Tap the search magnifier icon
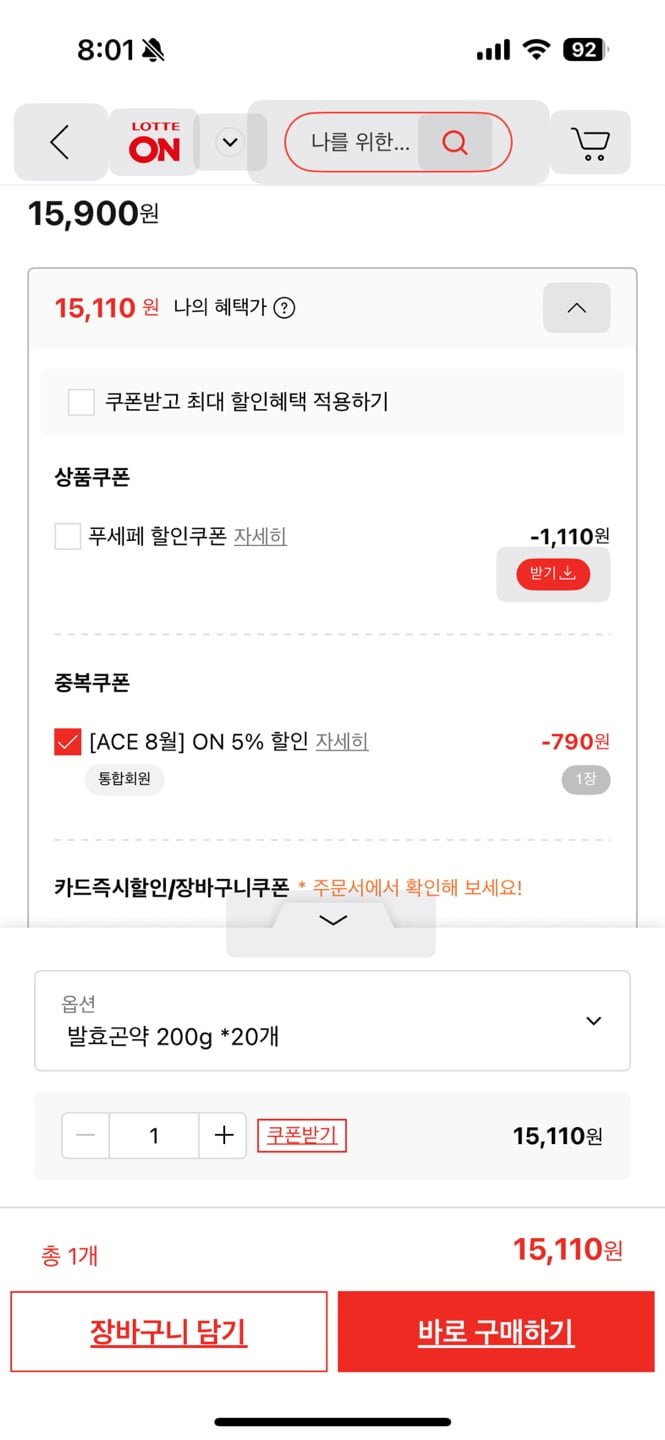This screenshot has height=1440, width=665. [455, 143]
